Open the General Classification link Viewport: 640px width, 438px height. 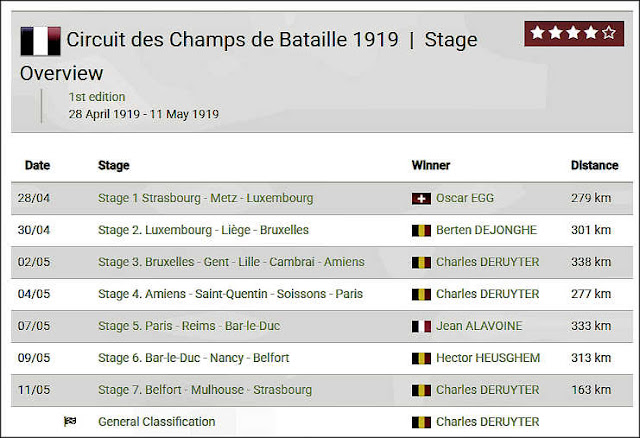click(x=156, y=422)
